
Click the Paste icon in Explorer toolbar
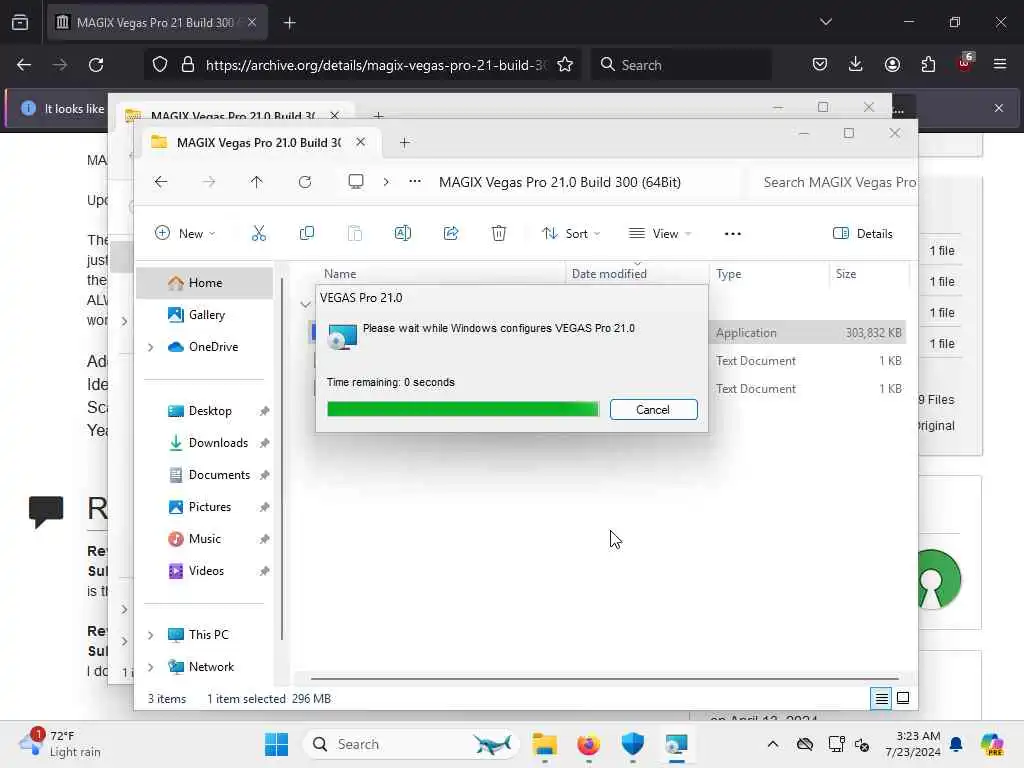pyautogui.click(x=355, y=233)
